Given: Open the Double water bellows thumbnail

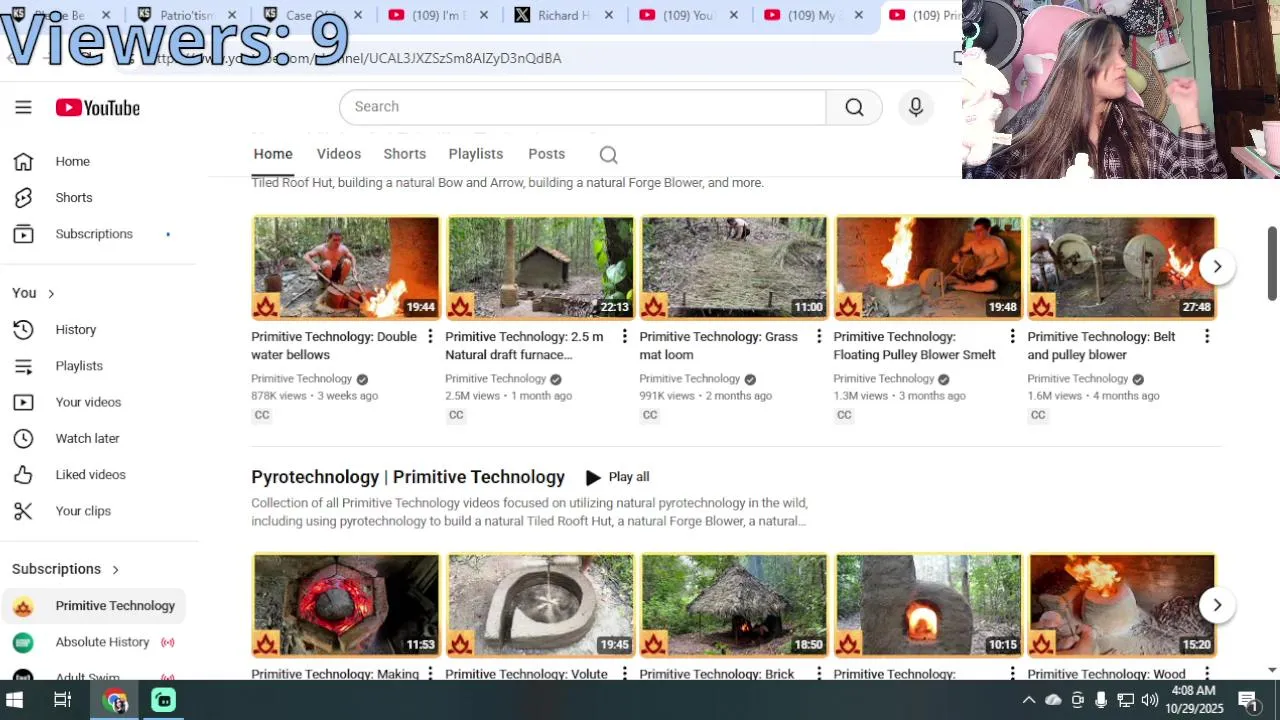Looking at the screenshot, I should pos(346,267).
